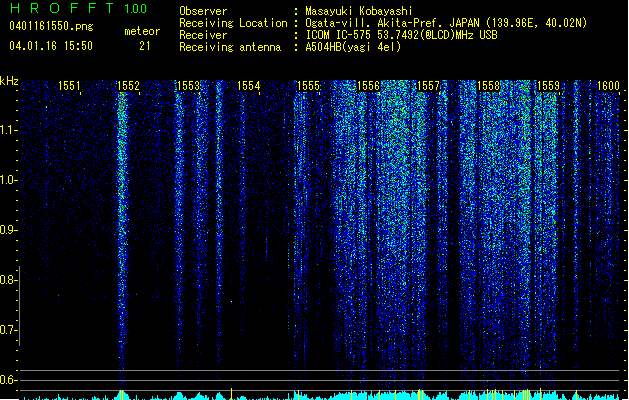This screenshot has height=400, width=629.
Task: Click the 1552 time axis marker
Action: (x=128, y=86)
